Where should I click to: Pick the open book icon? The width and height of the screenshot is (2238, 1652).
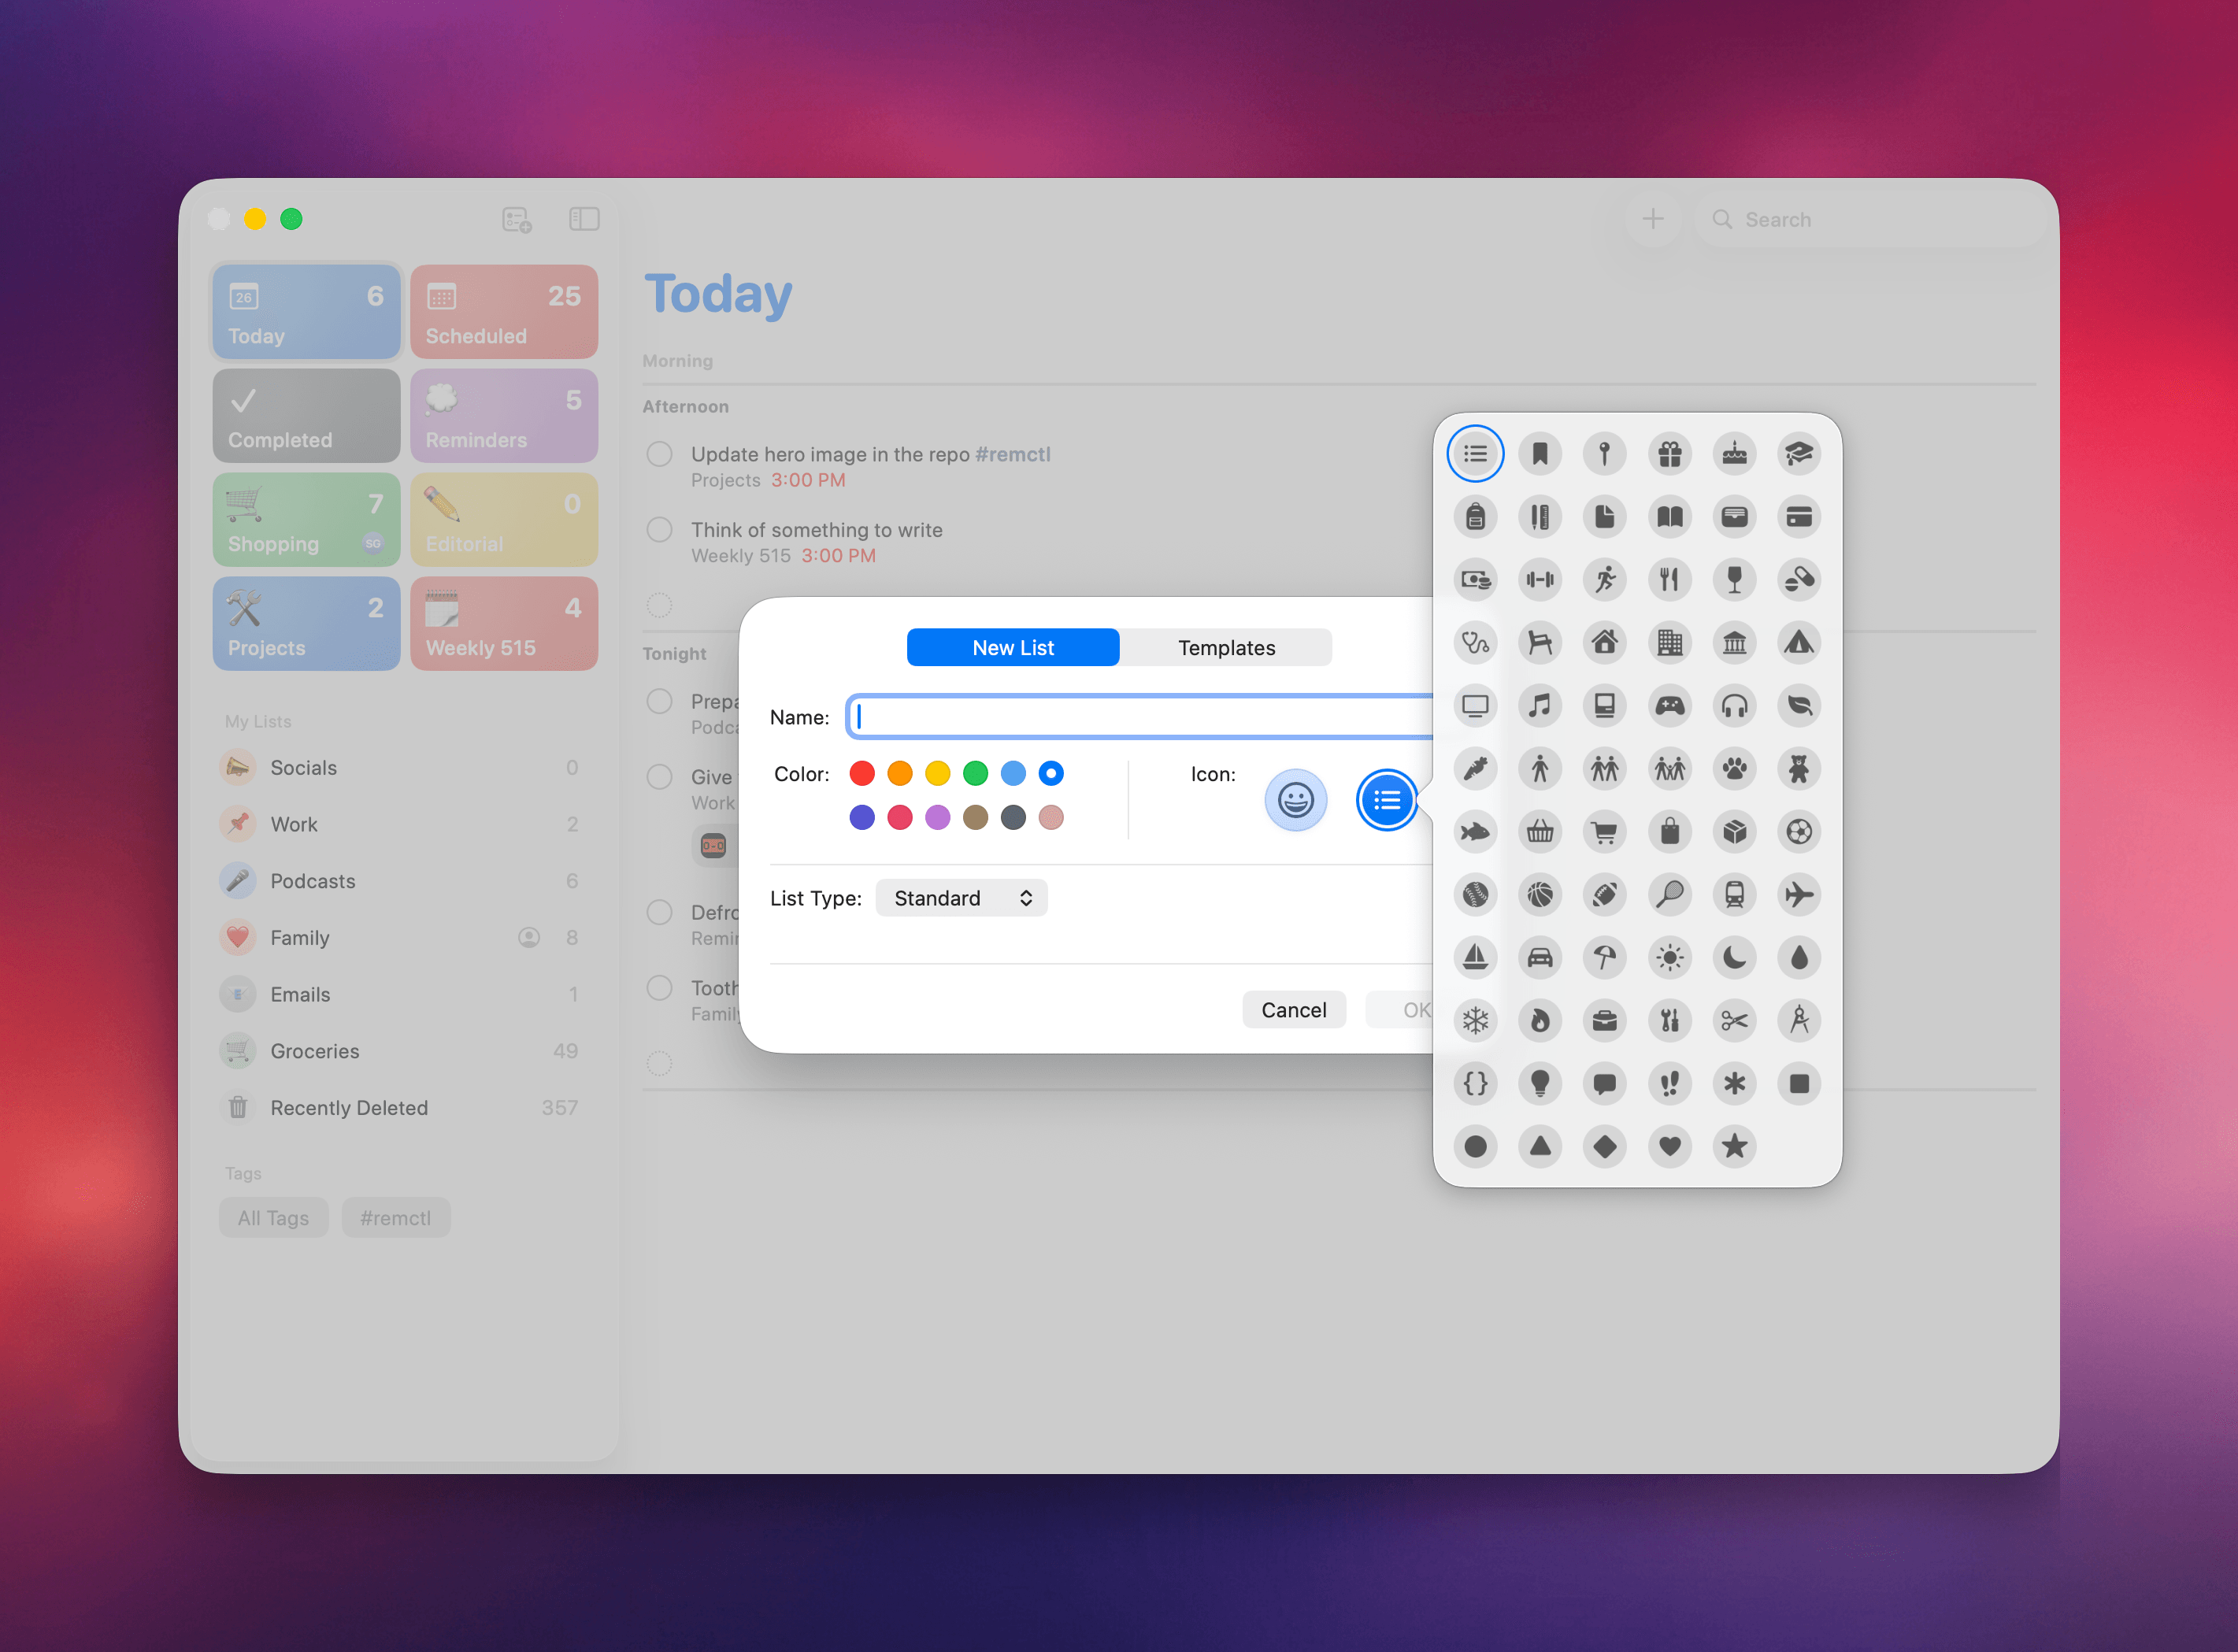click(1670, 517)
